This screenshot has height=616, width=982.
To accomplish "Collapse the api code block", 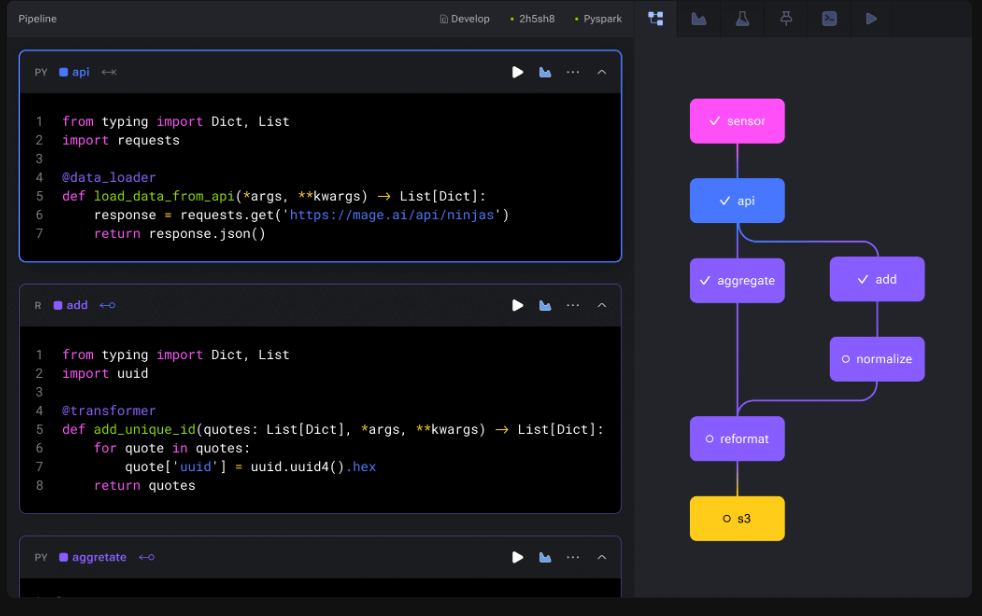I will tap(602, 72).
